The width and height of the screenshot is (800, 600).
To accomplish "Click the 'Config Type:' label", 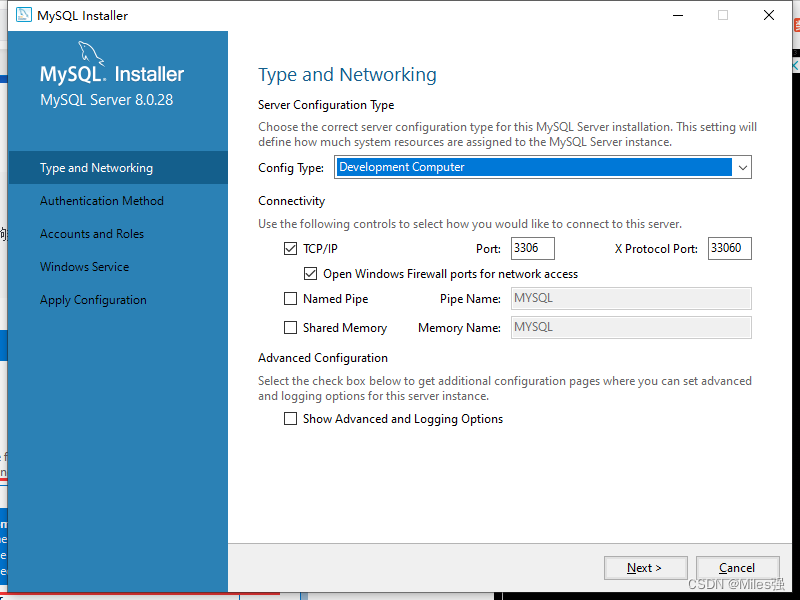I will coord(291,168).
